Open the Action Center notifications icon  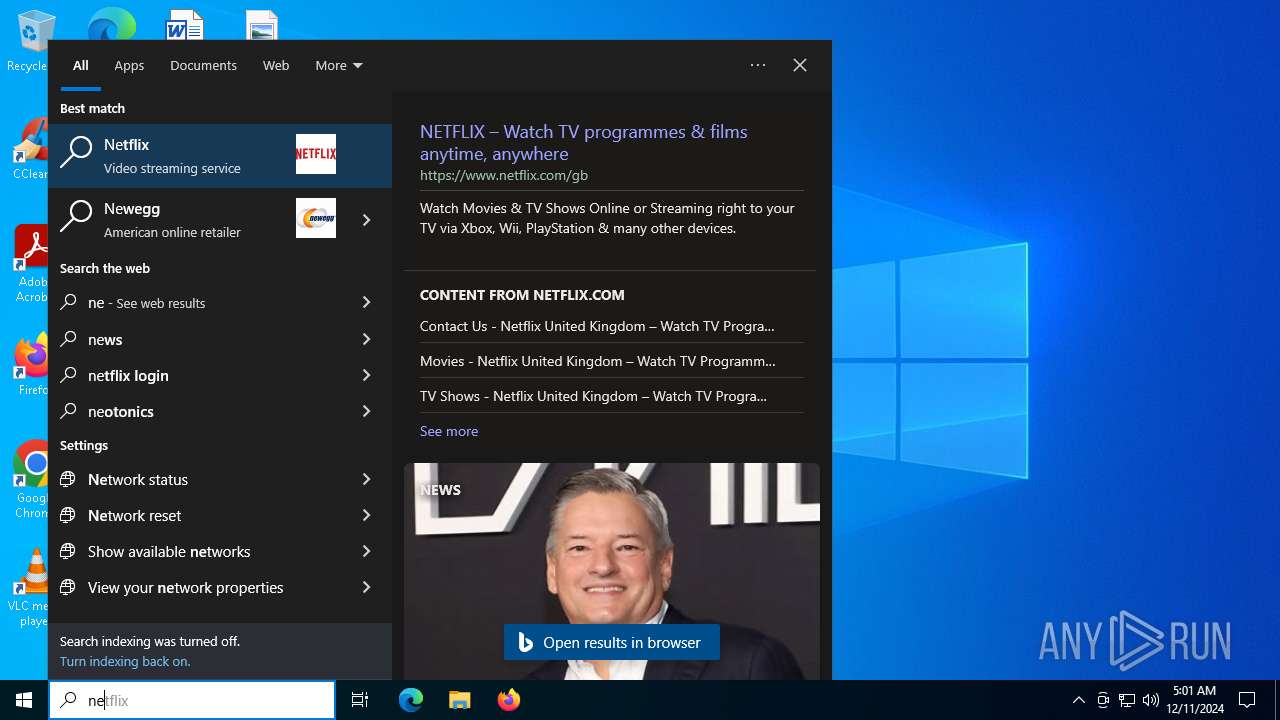[x=1247, y=700]
